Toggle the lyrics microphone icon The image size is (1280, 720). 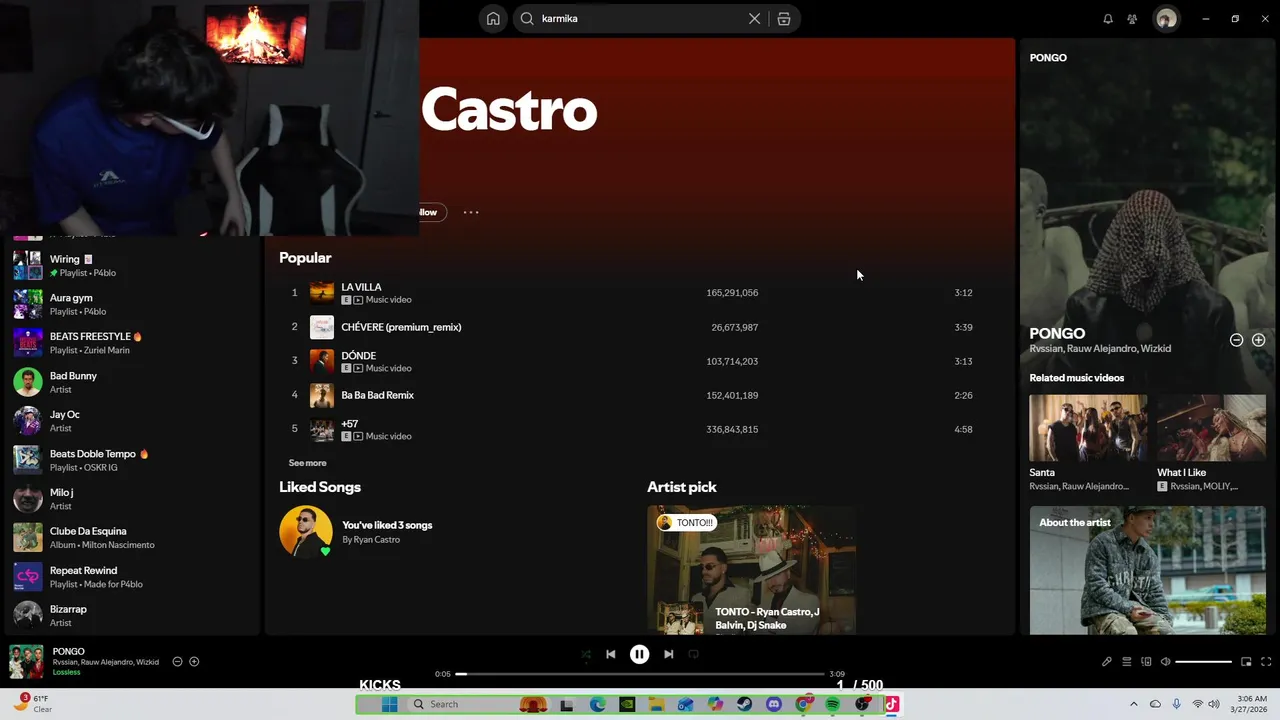(x=1106, y=661)
